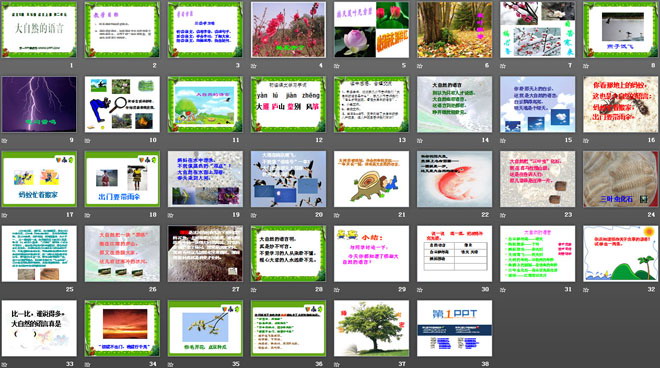Viewport: 660px width, 368px height.
Task: Select slide 30 with table
Action: pos(455,253)
